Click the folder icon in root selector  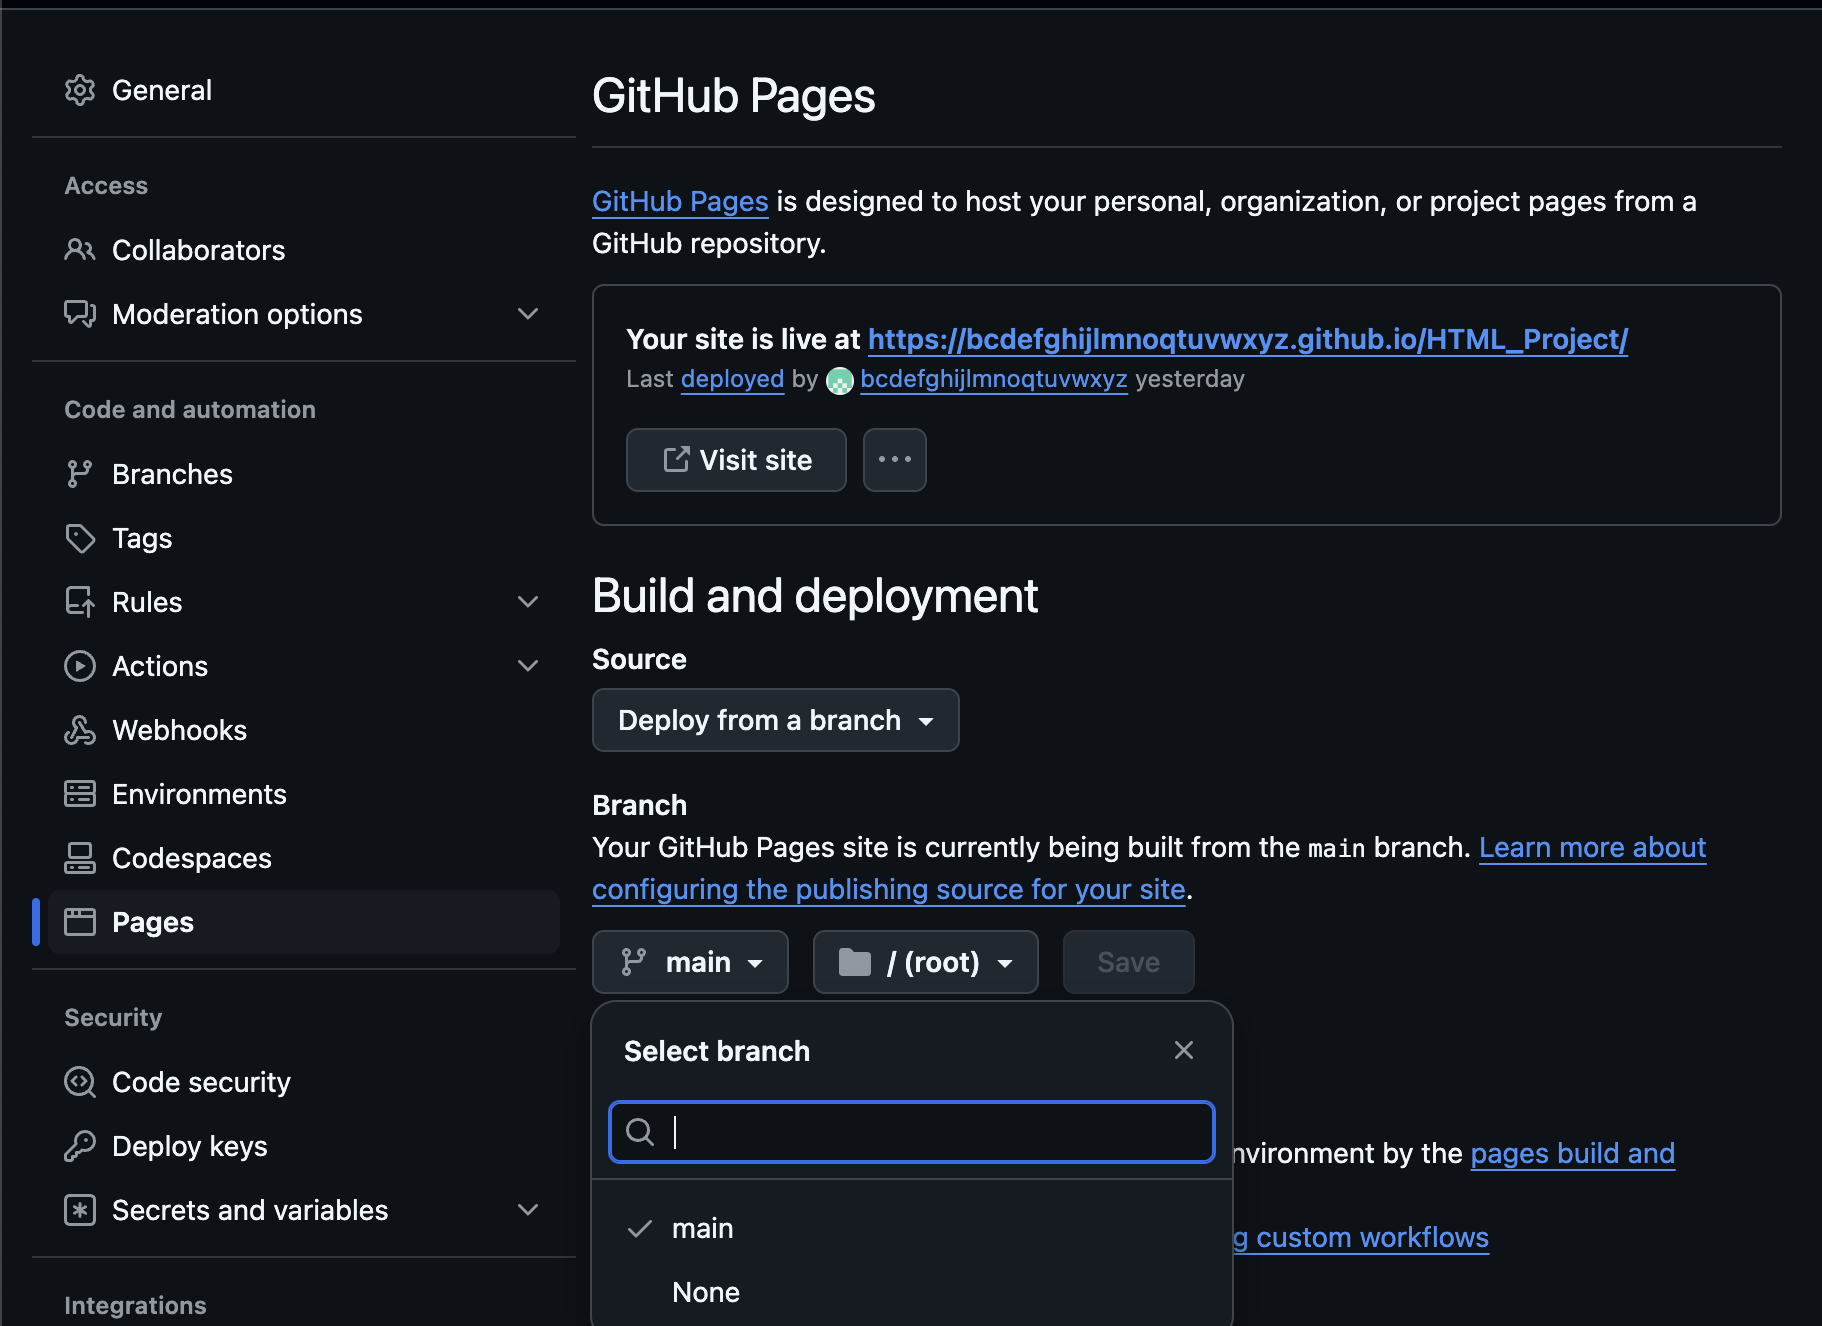pos(855,962)
